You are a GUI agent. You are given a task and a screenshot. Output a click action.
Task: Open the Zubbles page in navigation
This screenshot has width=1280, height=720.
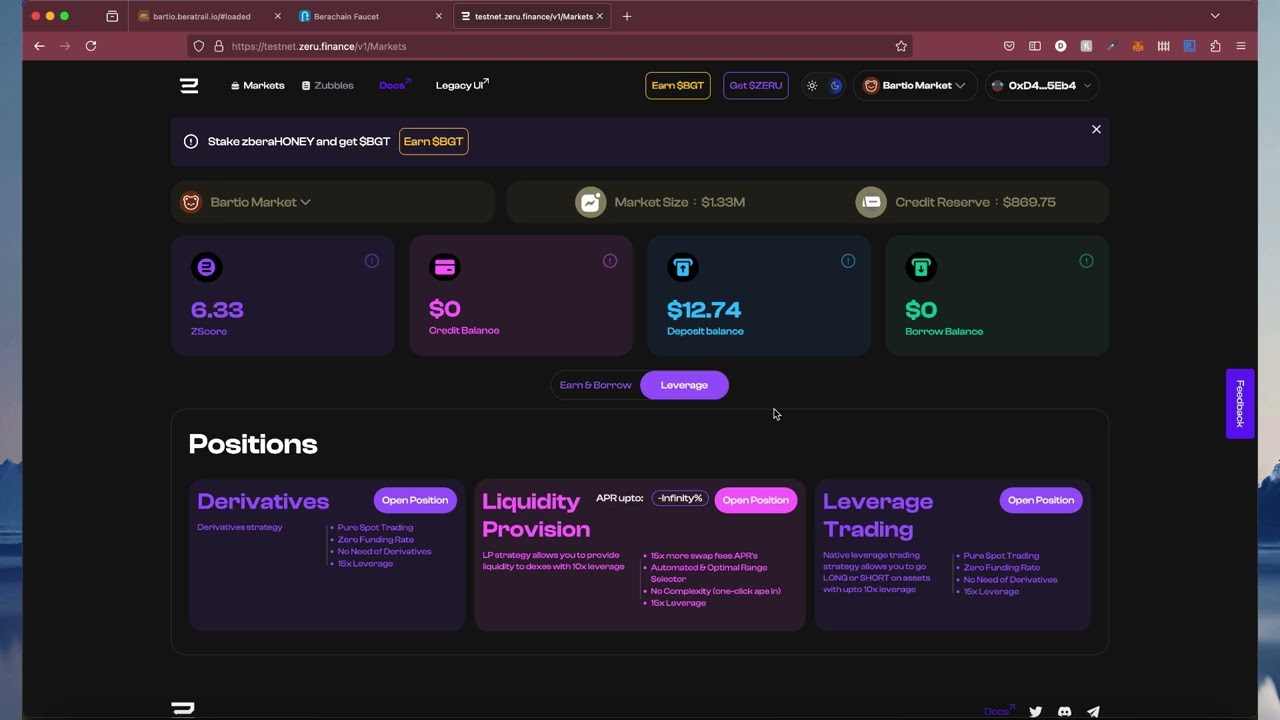tap(328, 86)
